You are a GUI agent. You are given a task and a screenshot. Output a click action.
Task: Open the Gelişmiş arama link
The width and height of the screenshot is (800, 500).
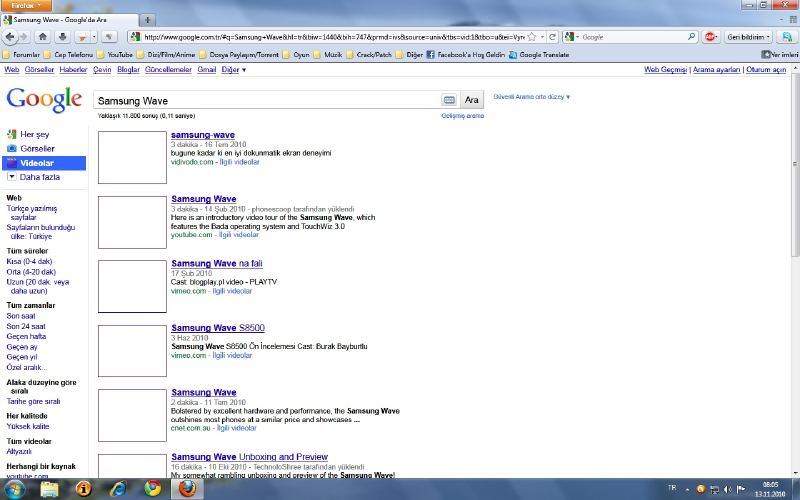pos(462,116)
